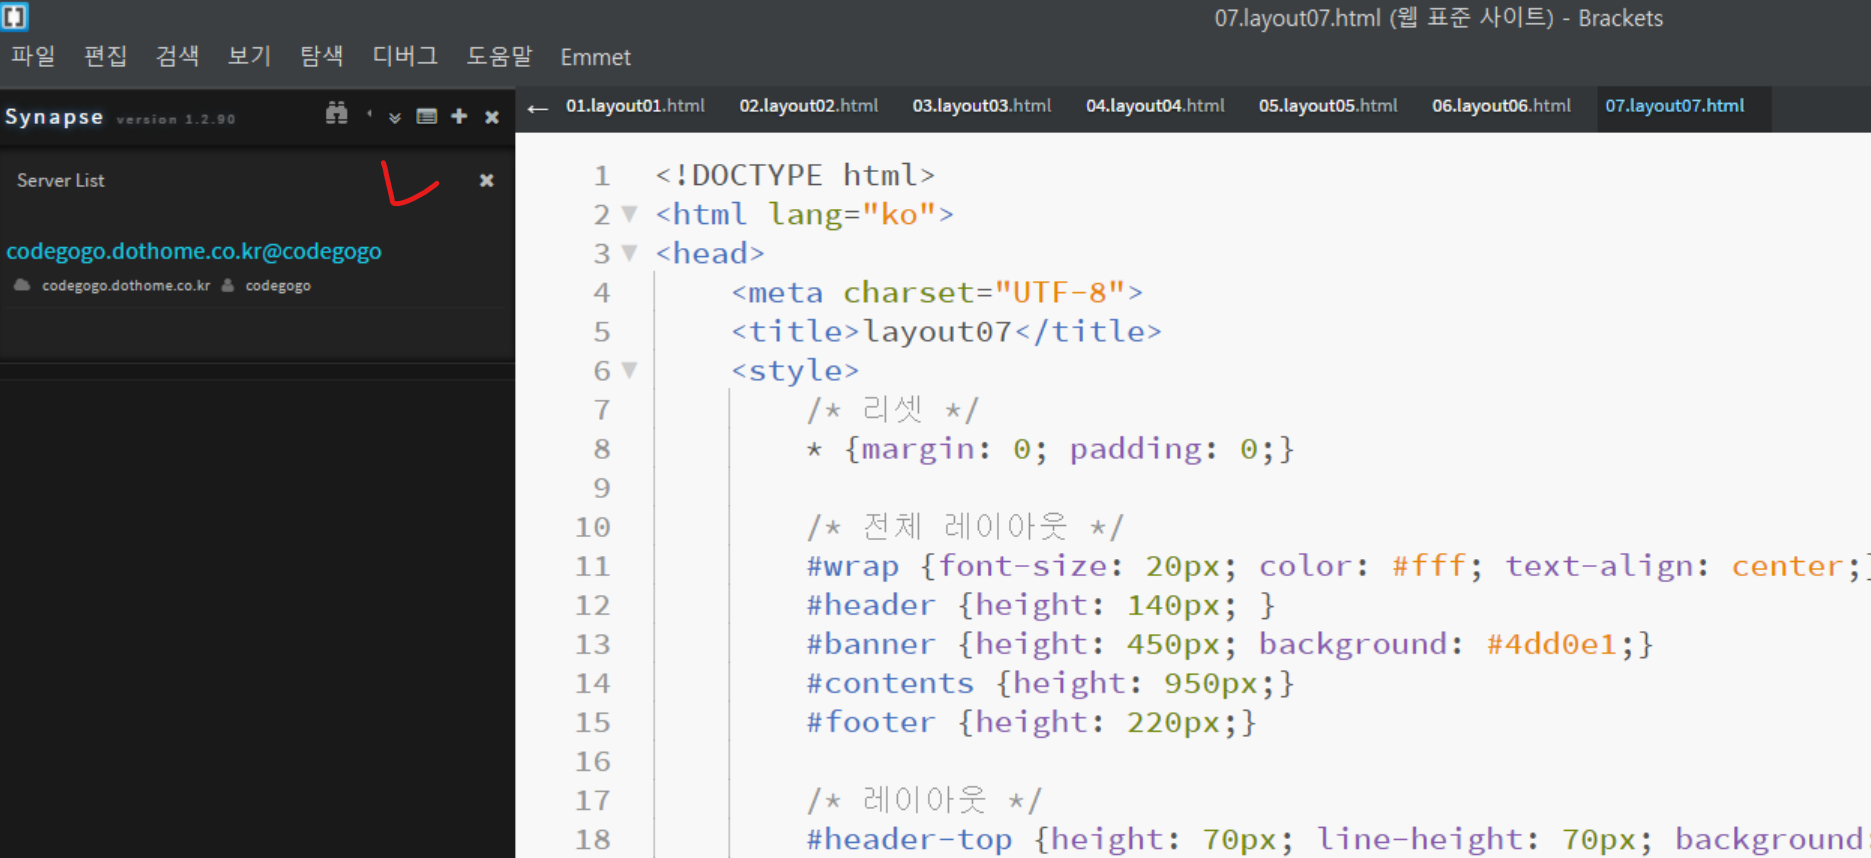
Task: Click the #contents selector on line 14
Action: [890, 683]
